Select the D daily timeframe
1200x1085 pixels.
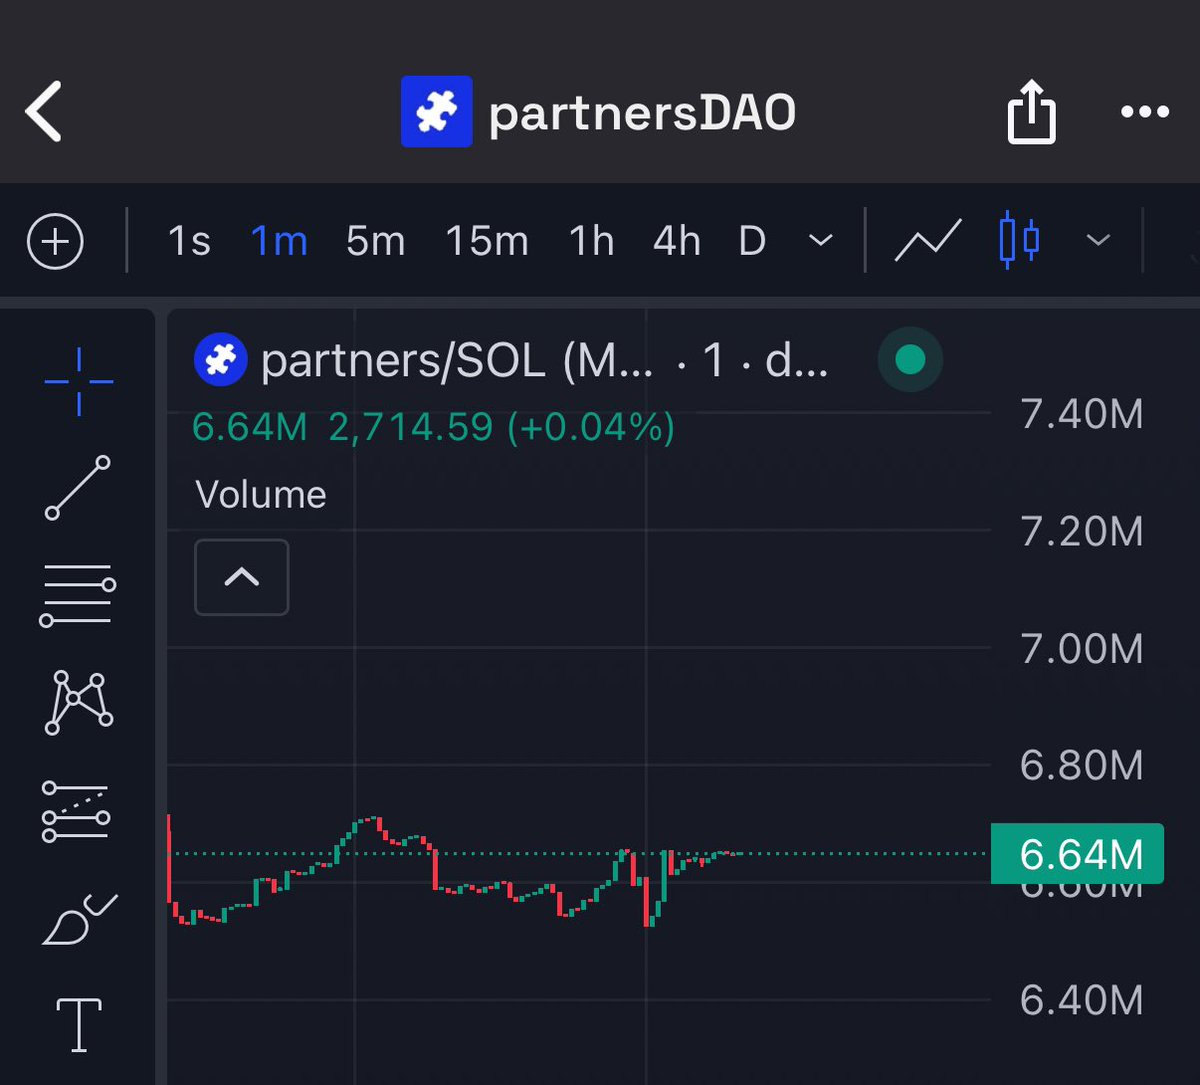(x=752, y=242)
